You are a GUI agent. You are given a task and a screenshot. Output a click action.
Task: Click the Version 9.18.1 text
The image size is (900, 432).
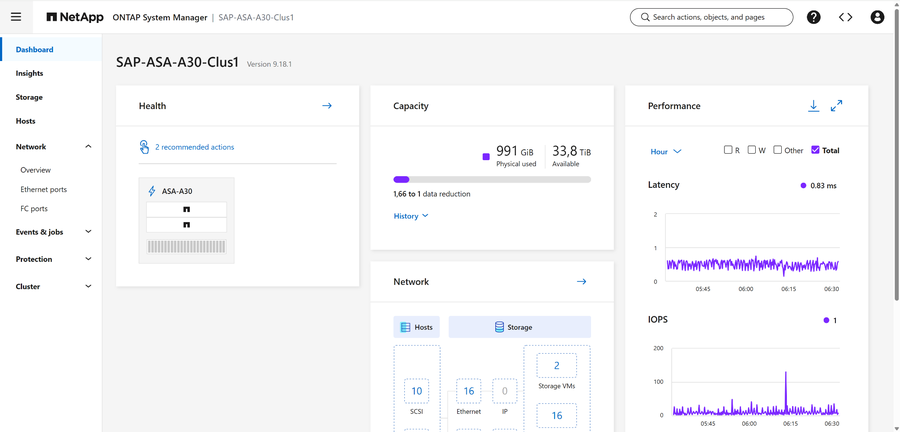269,64
